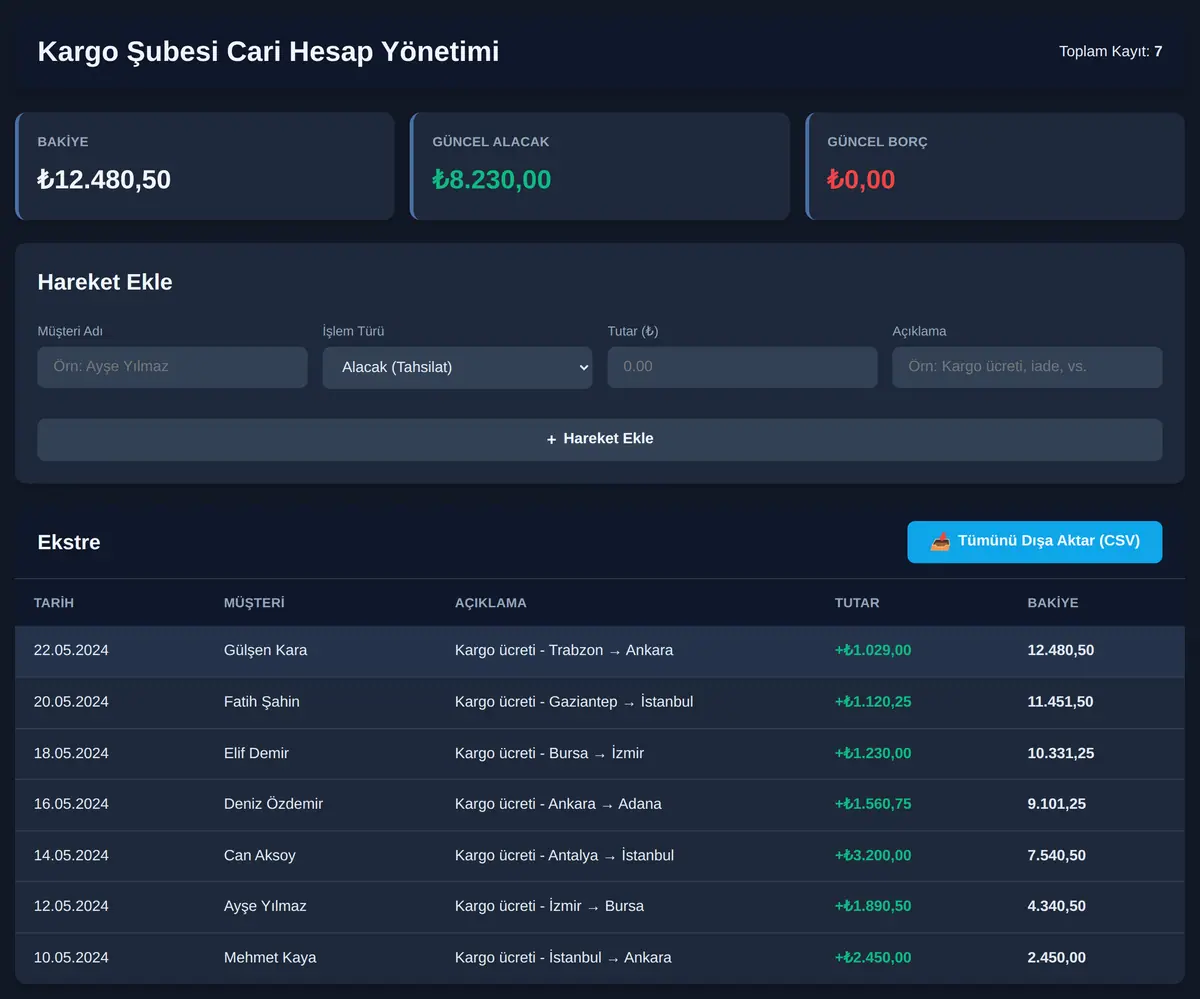Click the amount +₺2.450,00

(x=873, y=958)
